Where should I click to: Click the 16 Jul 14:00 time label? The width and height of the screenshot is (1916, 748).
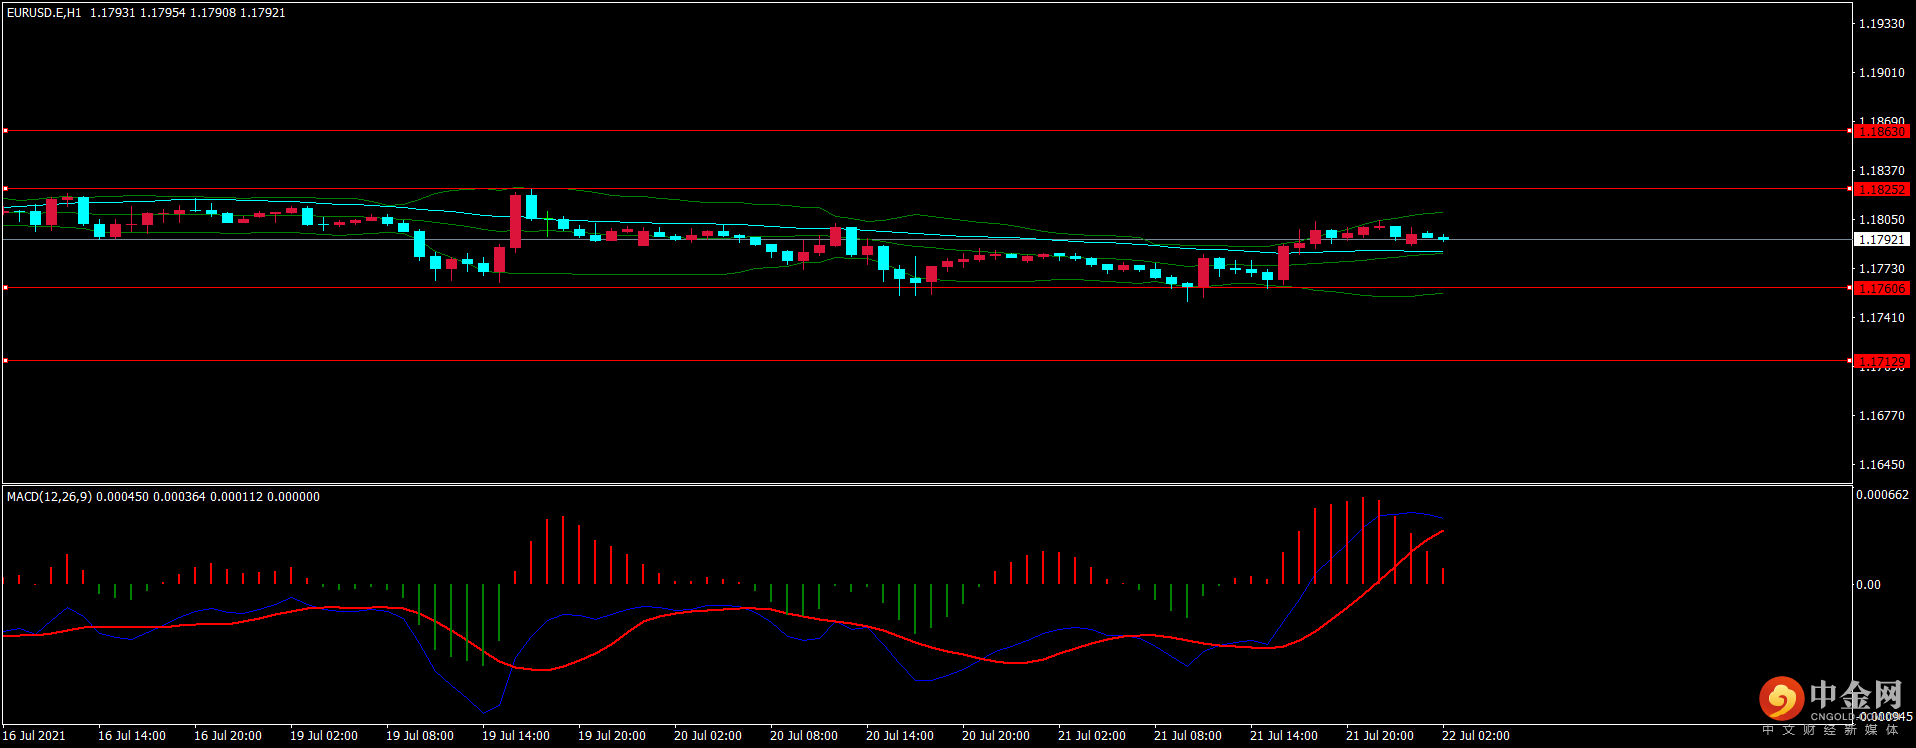(132, 736)
